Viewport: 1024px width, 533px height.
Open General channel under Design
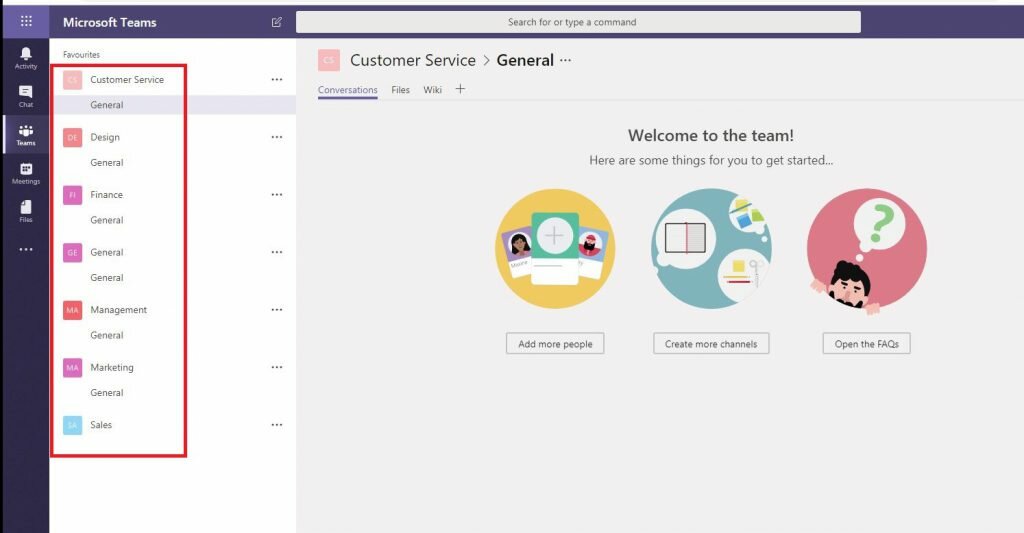(x=107, y=163)
